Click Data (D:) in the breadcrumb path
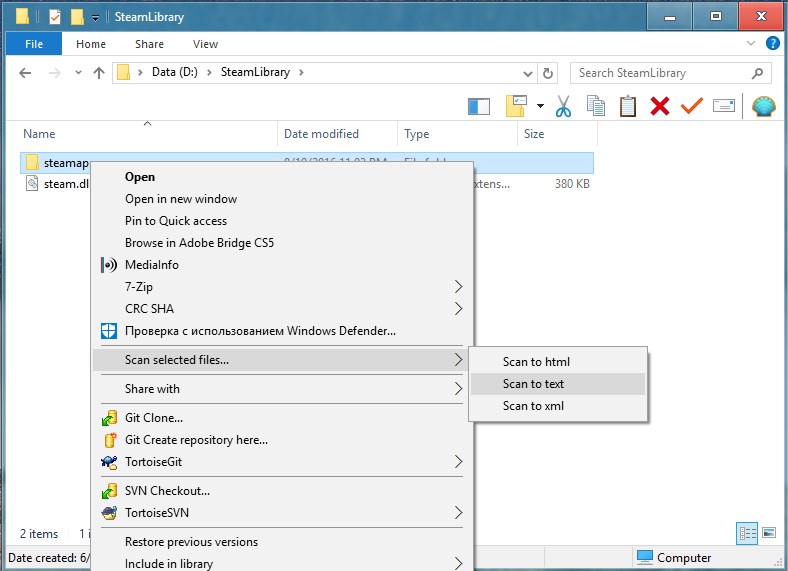 (174, 72)
